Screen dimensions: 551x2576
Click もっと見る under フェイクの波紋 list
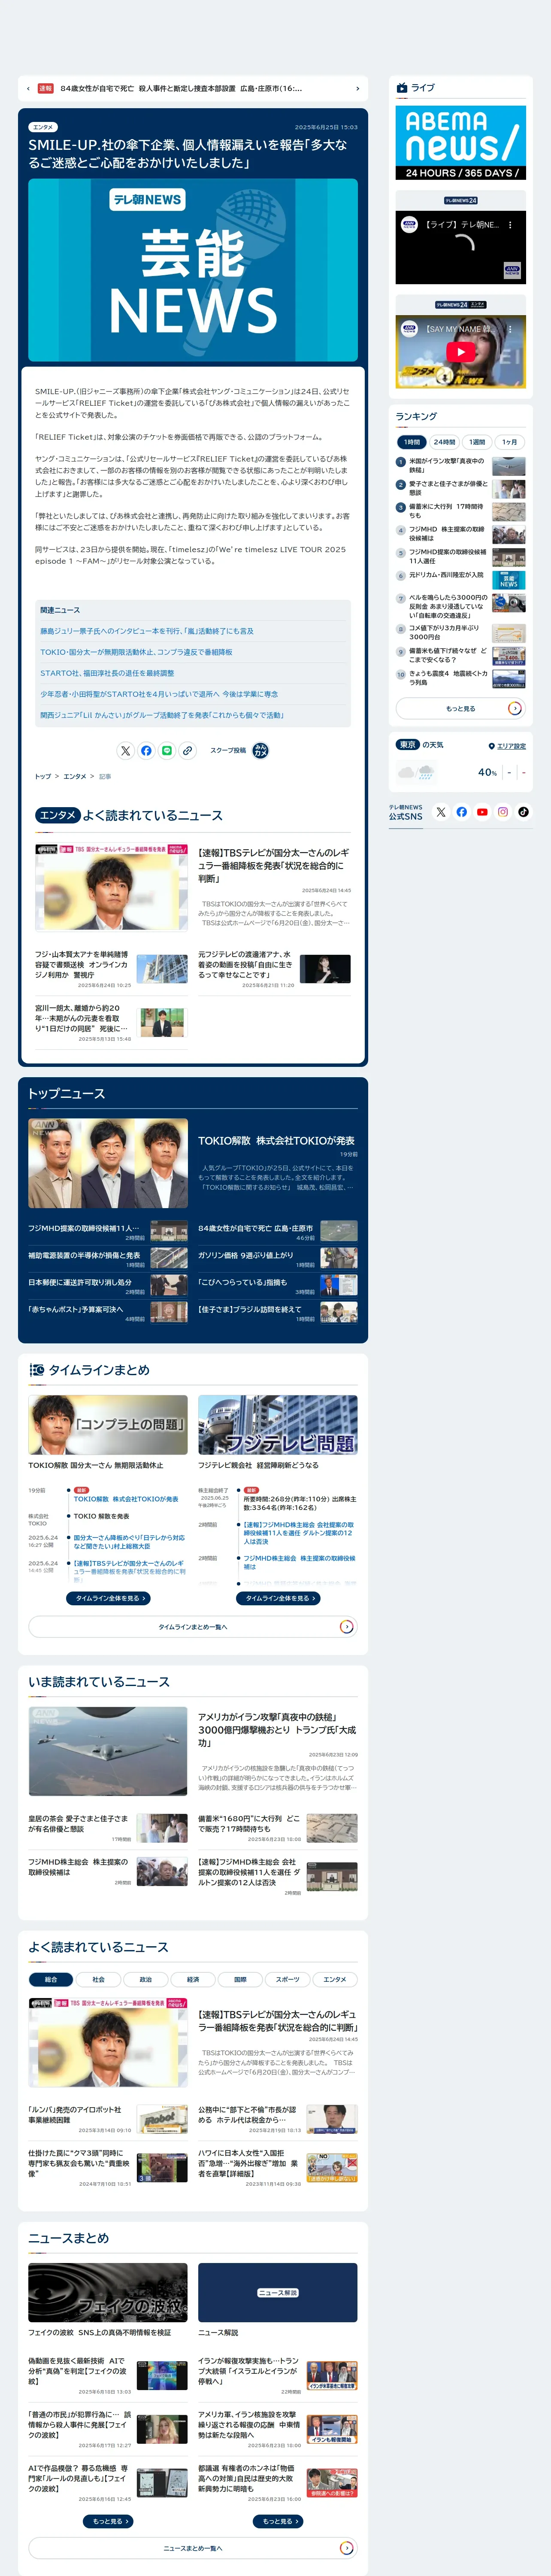tap(108, 2521)
